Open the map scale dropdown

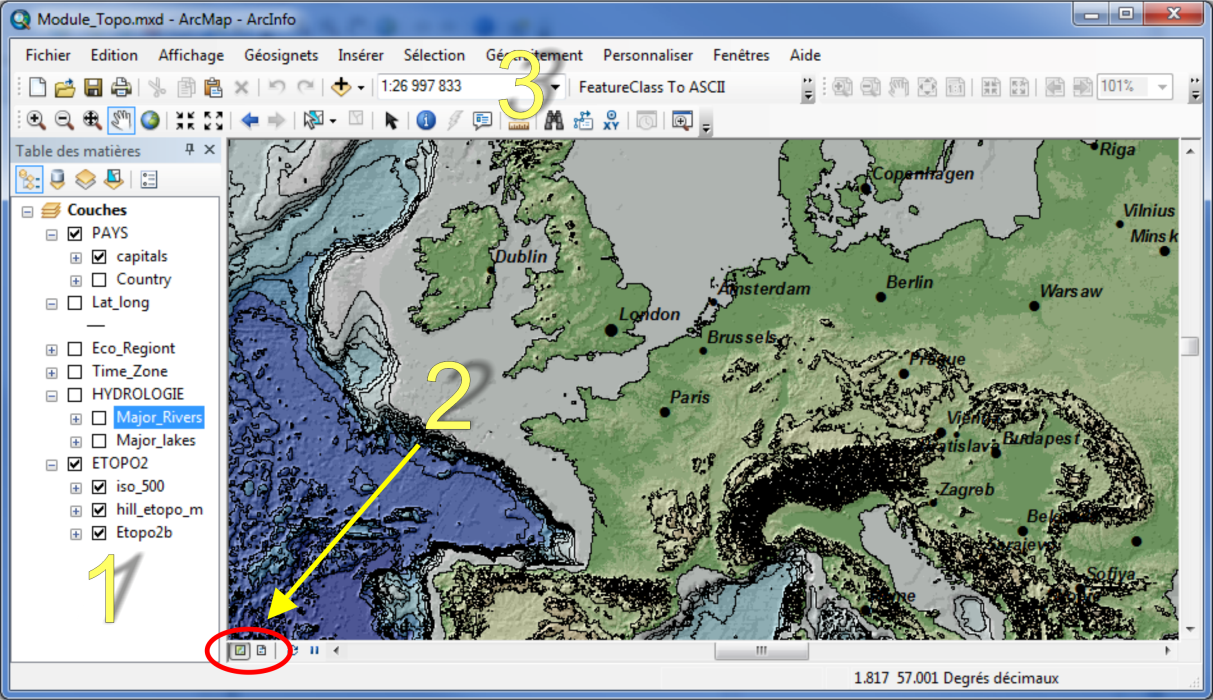[x=556, y=87]
